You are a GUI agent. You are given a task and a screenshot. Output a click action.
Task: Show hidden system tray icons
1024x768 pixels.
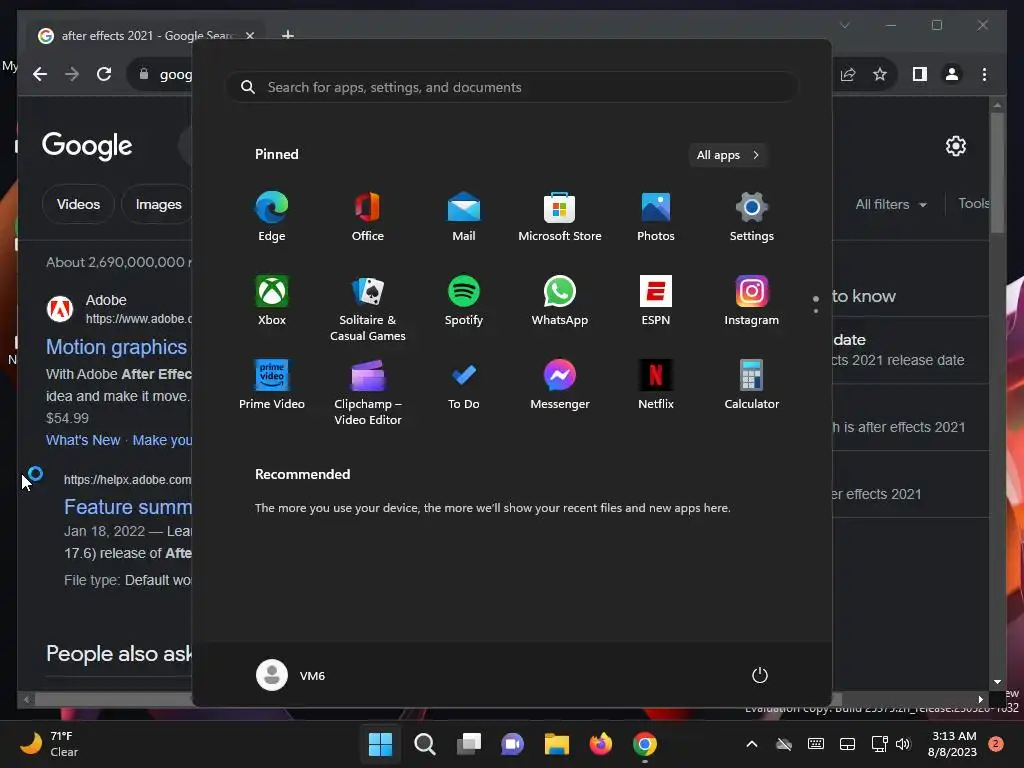pyautogui.click(x=752, y=744)
